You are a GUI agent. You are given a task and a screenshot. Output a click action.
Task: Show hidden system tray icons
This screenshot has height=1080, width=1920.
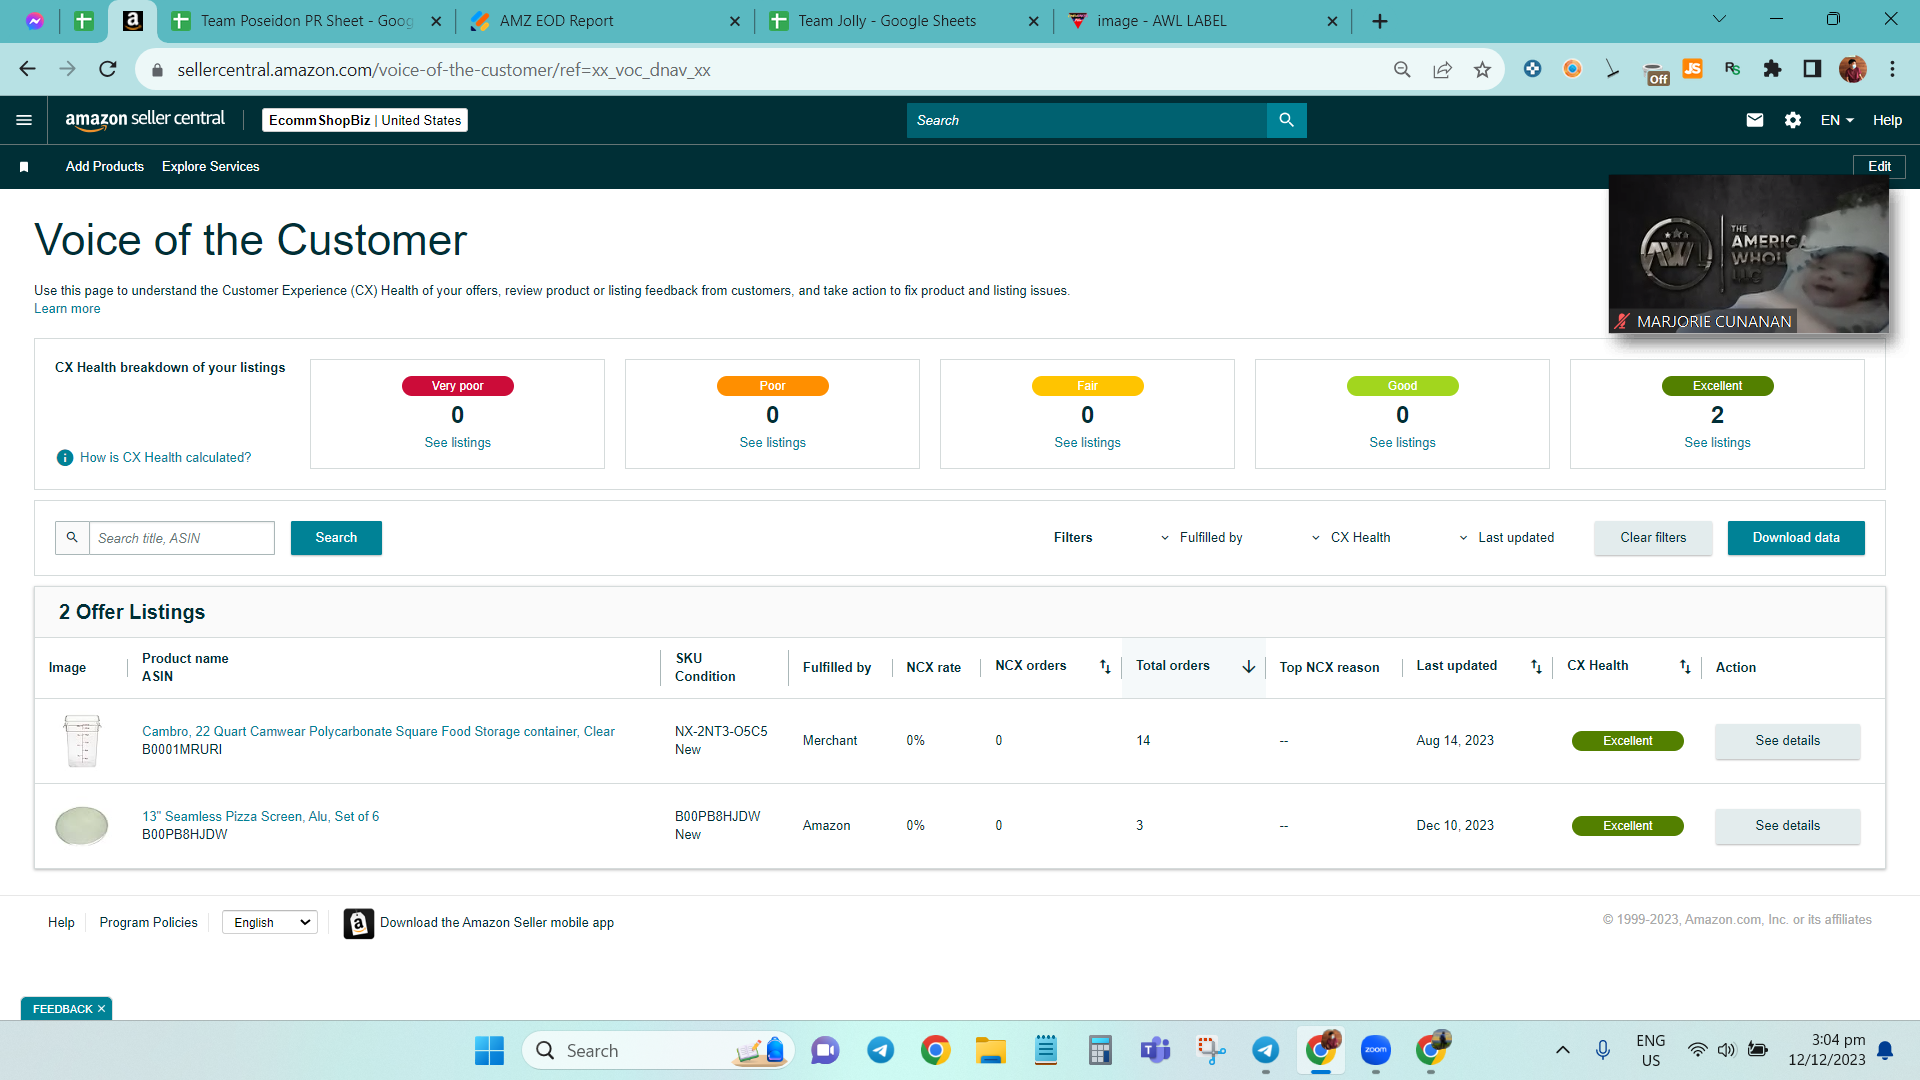(1562, 1051)
